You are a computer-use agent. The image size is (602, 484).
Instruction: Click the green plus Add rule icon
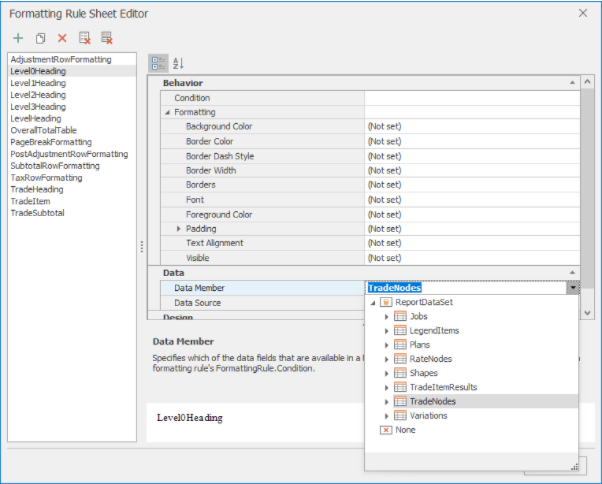19,38
